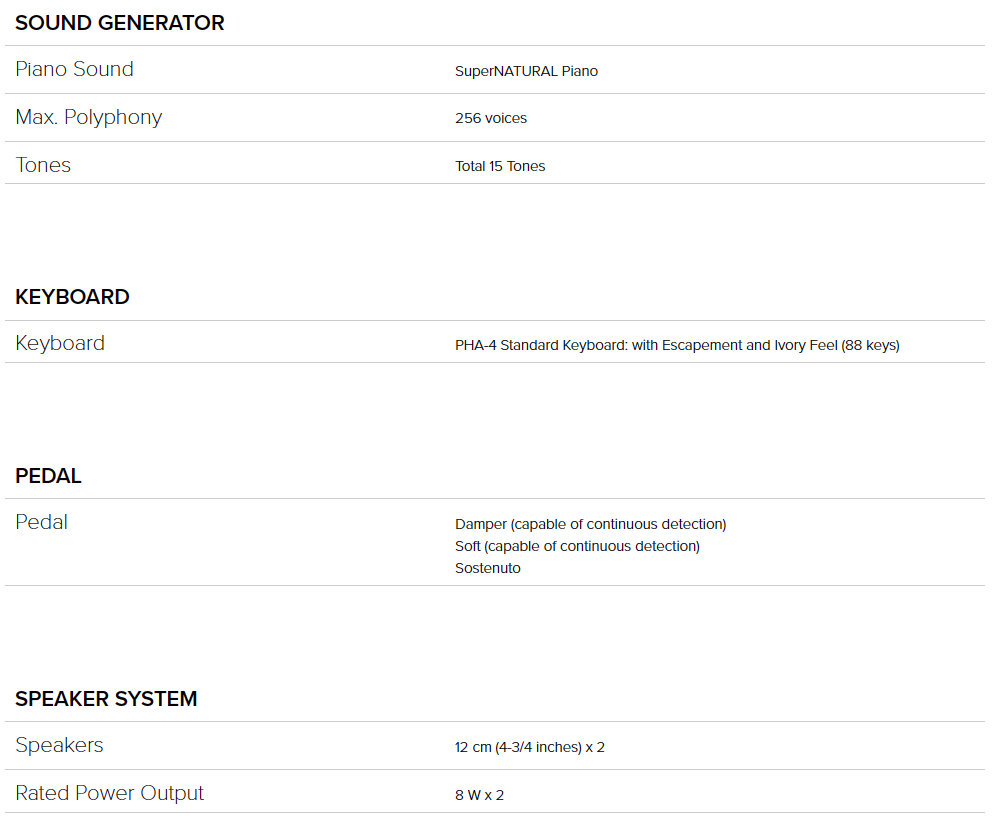997x827 pixels.
Task: Click the Pedal row label
Action: [x=41, y=522]
